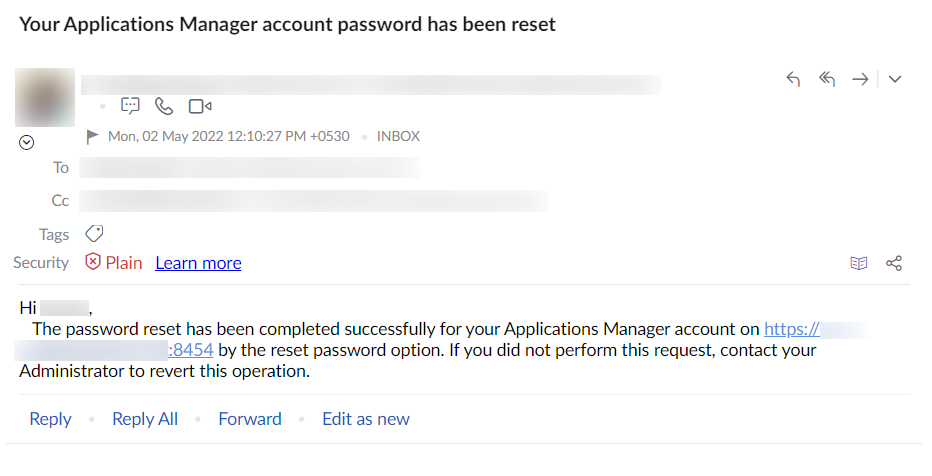Add a tag using the tag icon
932x476 pixels.
click(x=94, y=234)
